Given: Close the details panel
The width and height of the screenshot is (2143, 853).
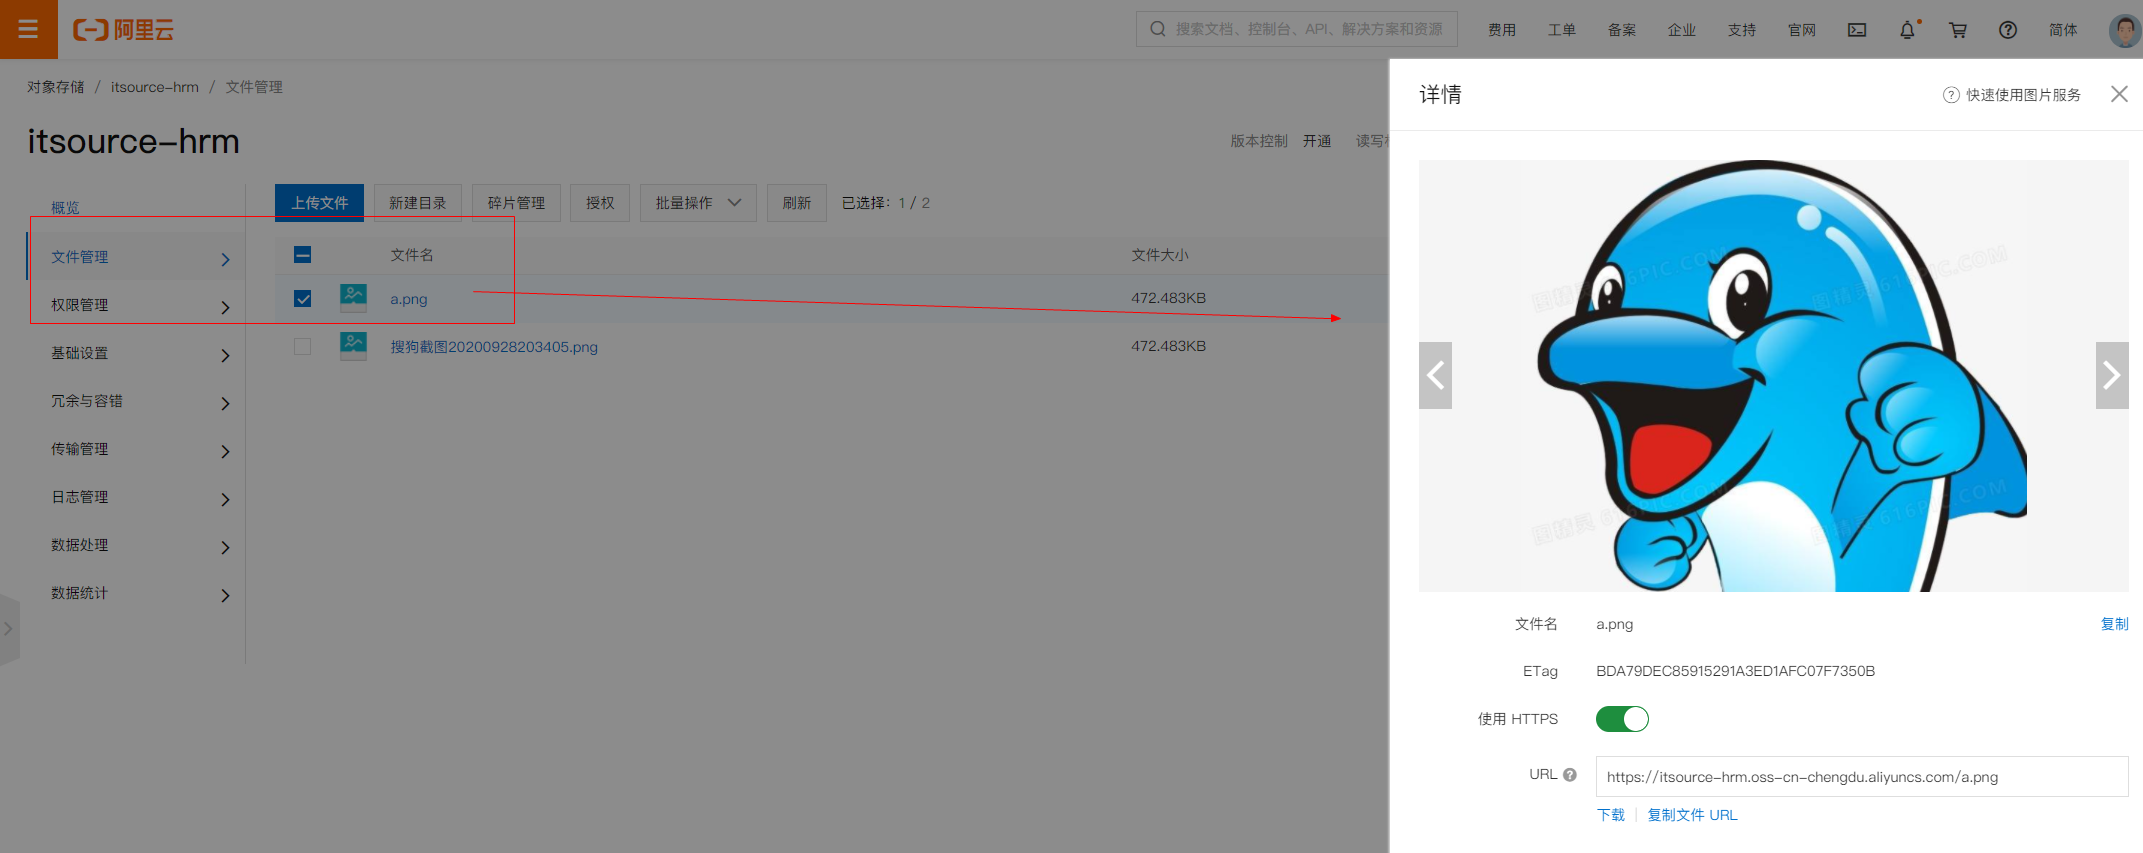Looking at the screenshot, I should pos(2119,94).
